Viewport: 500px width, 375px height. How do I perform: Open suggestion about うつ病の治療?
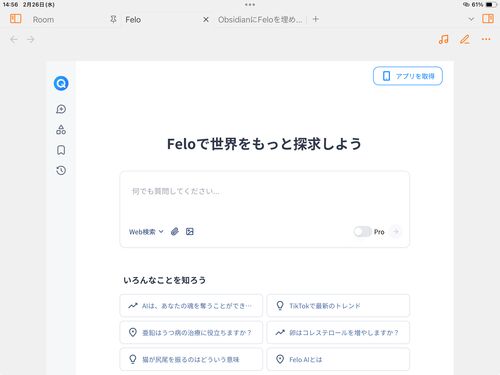coord(191,332)
